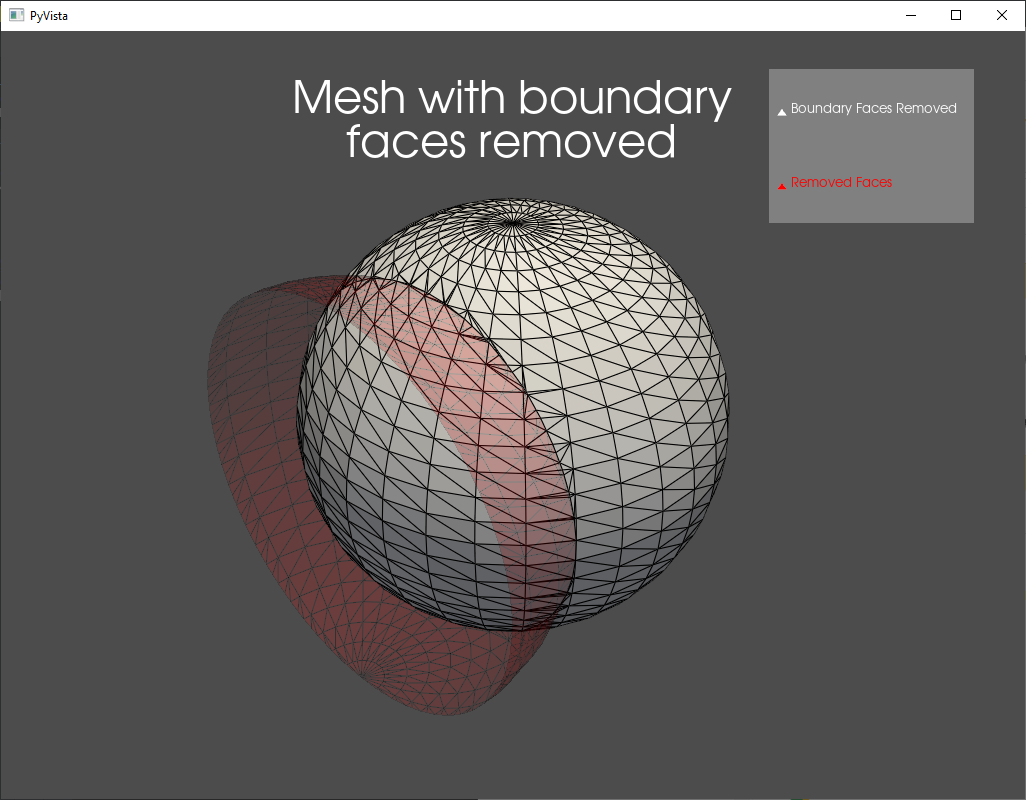Toggle the legend box display
The image size is (1026, 800).
point(871,146)
